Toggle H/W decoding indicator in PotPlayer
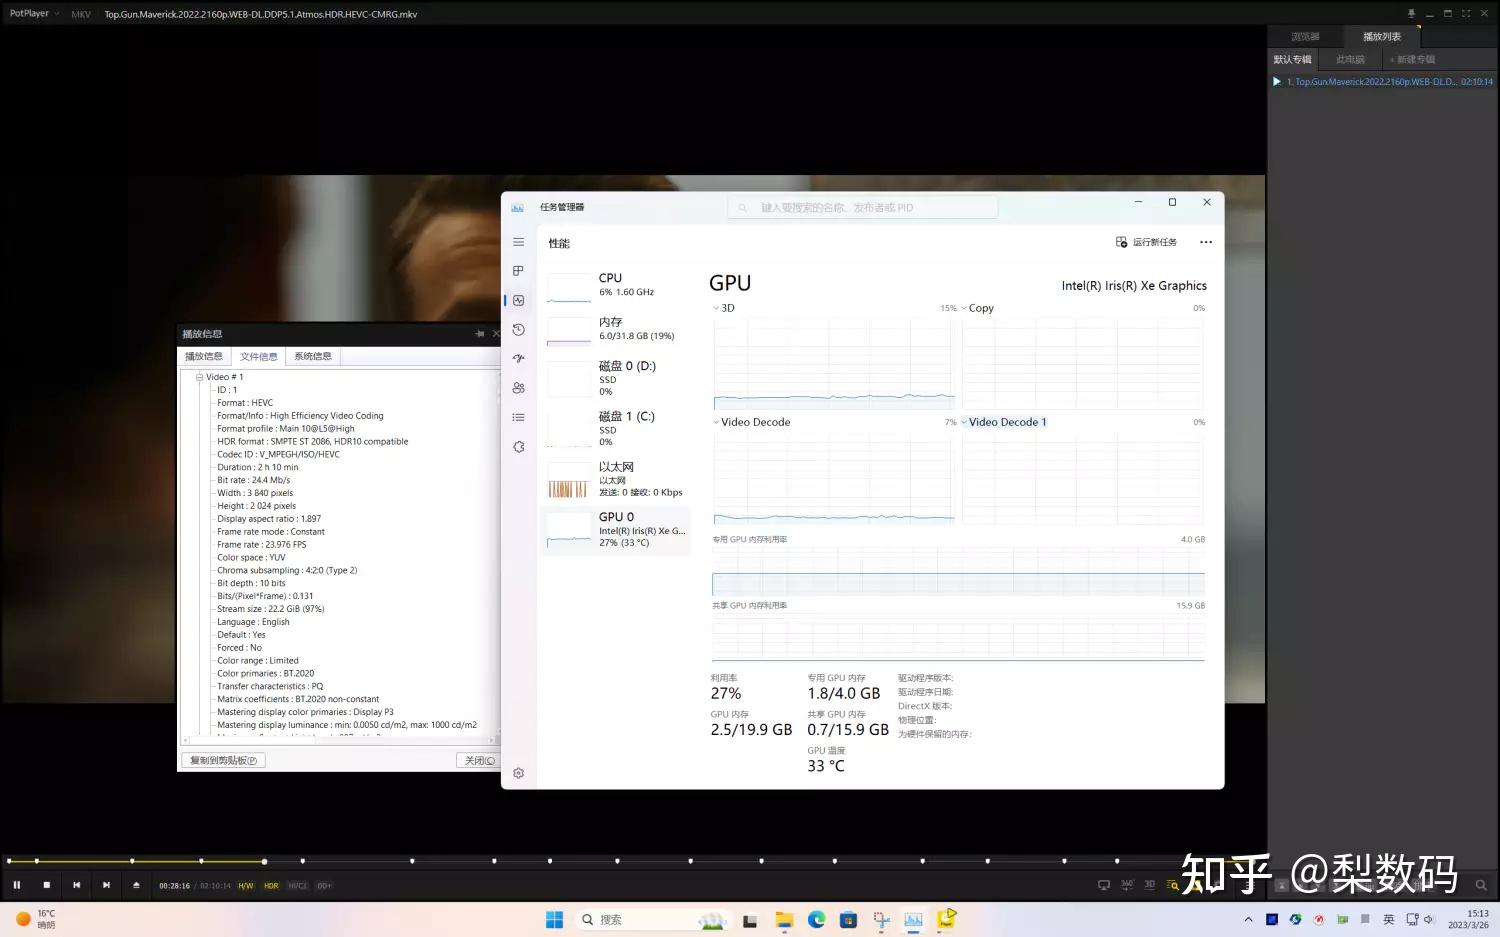 pos(245,885)
